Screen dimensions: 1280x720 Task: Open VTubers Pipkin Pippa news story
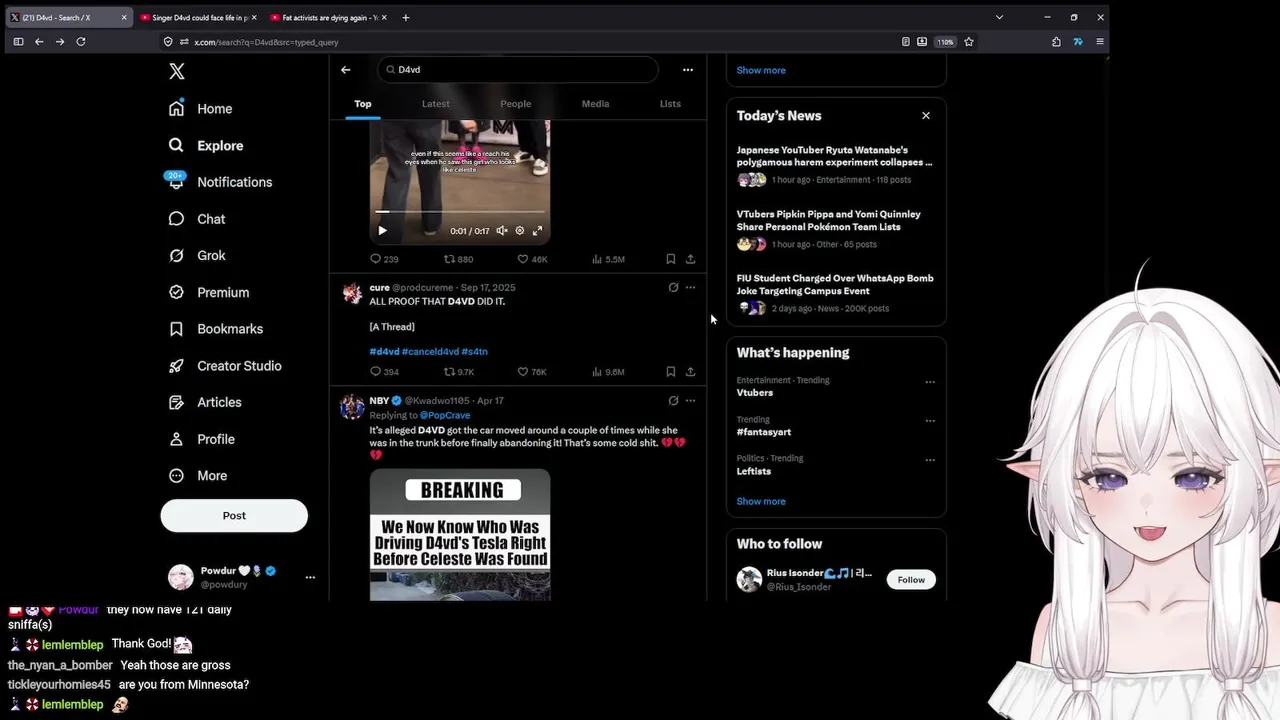pos(836,231)
